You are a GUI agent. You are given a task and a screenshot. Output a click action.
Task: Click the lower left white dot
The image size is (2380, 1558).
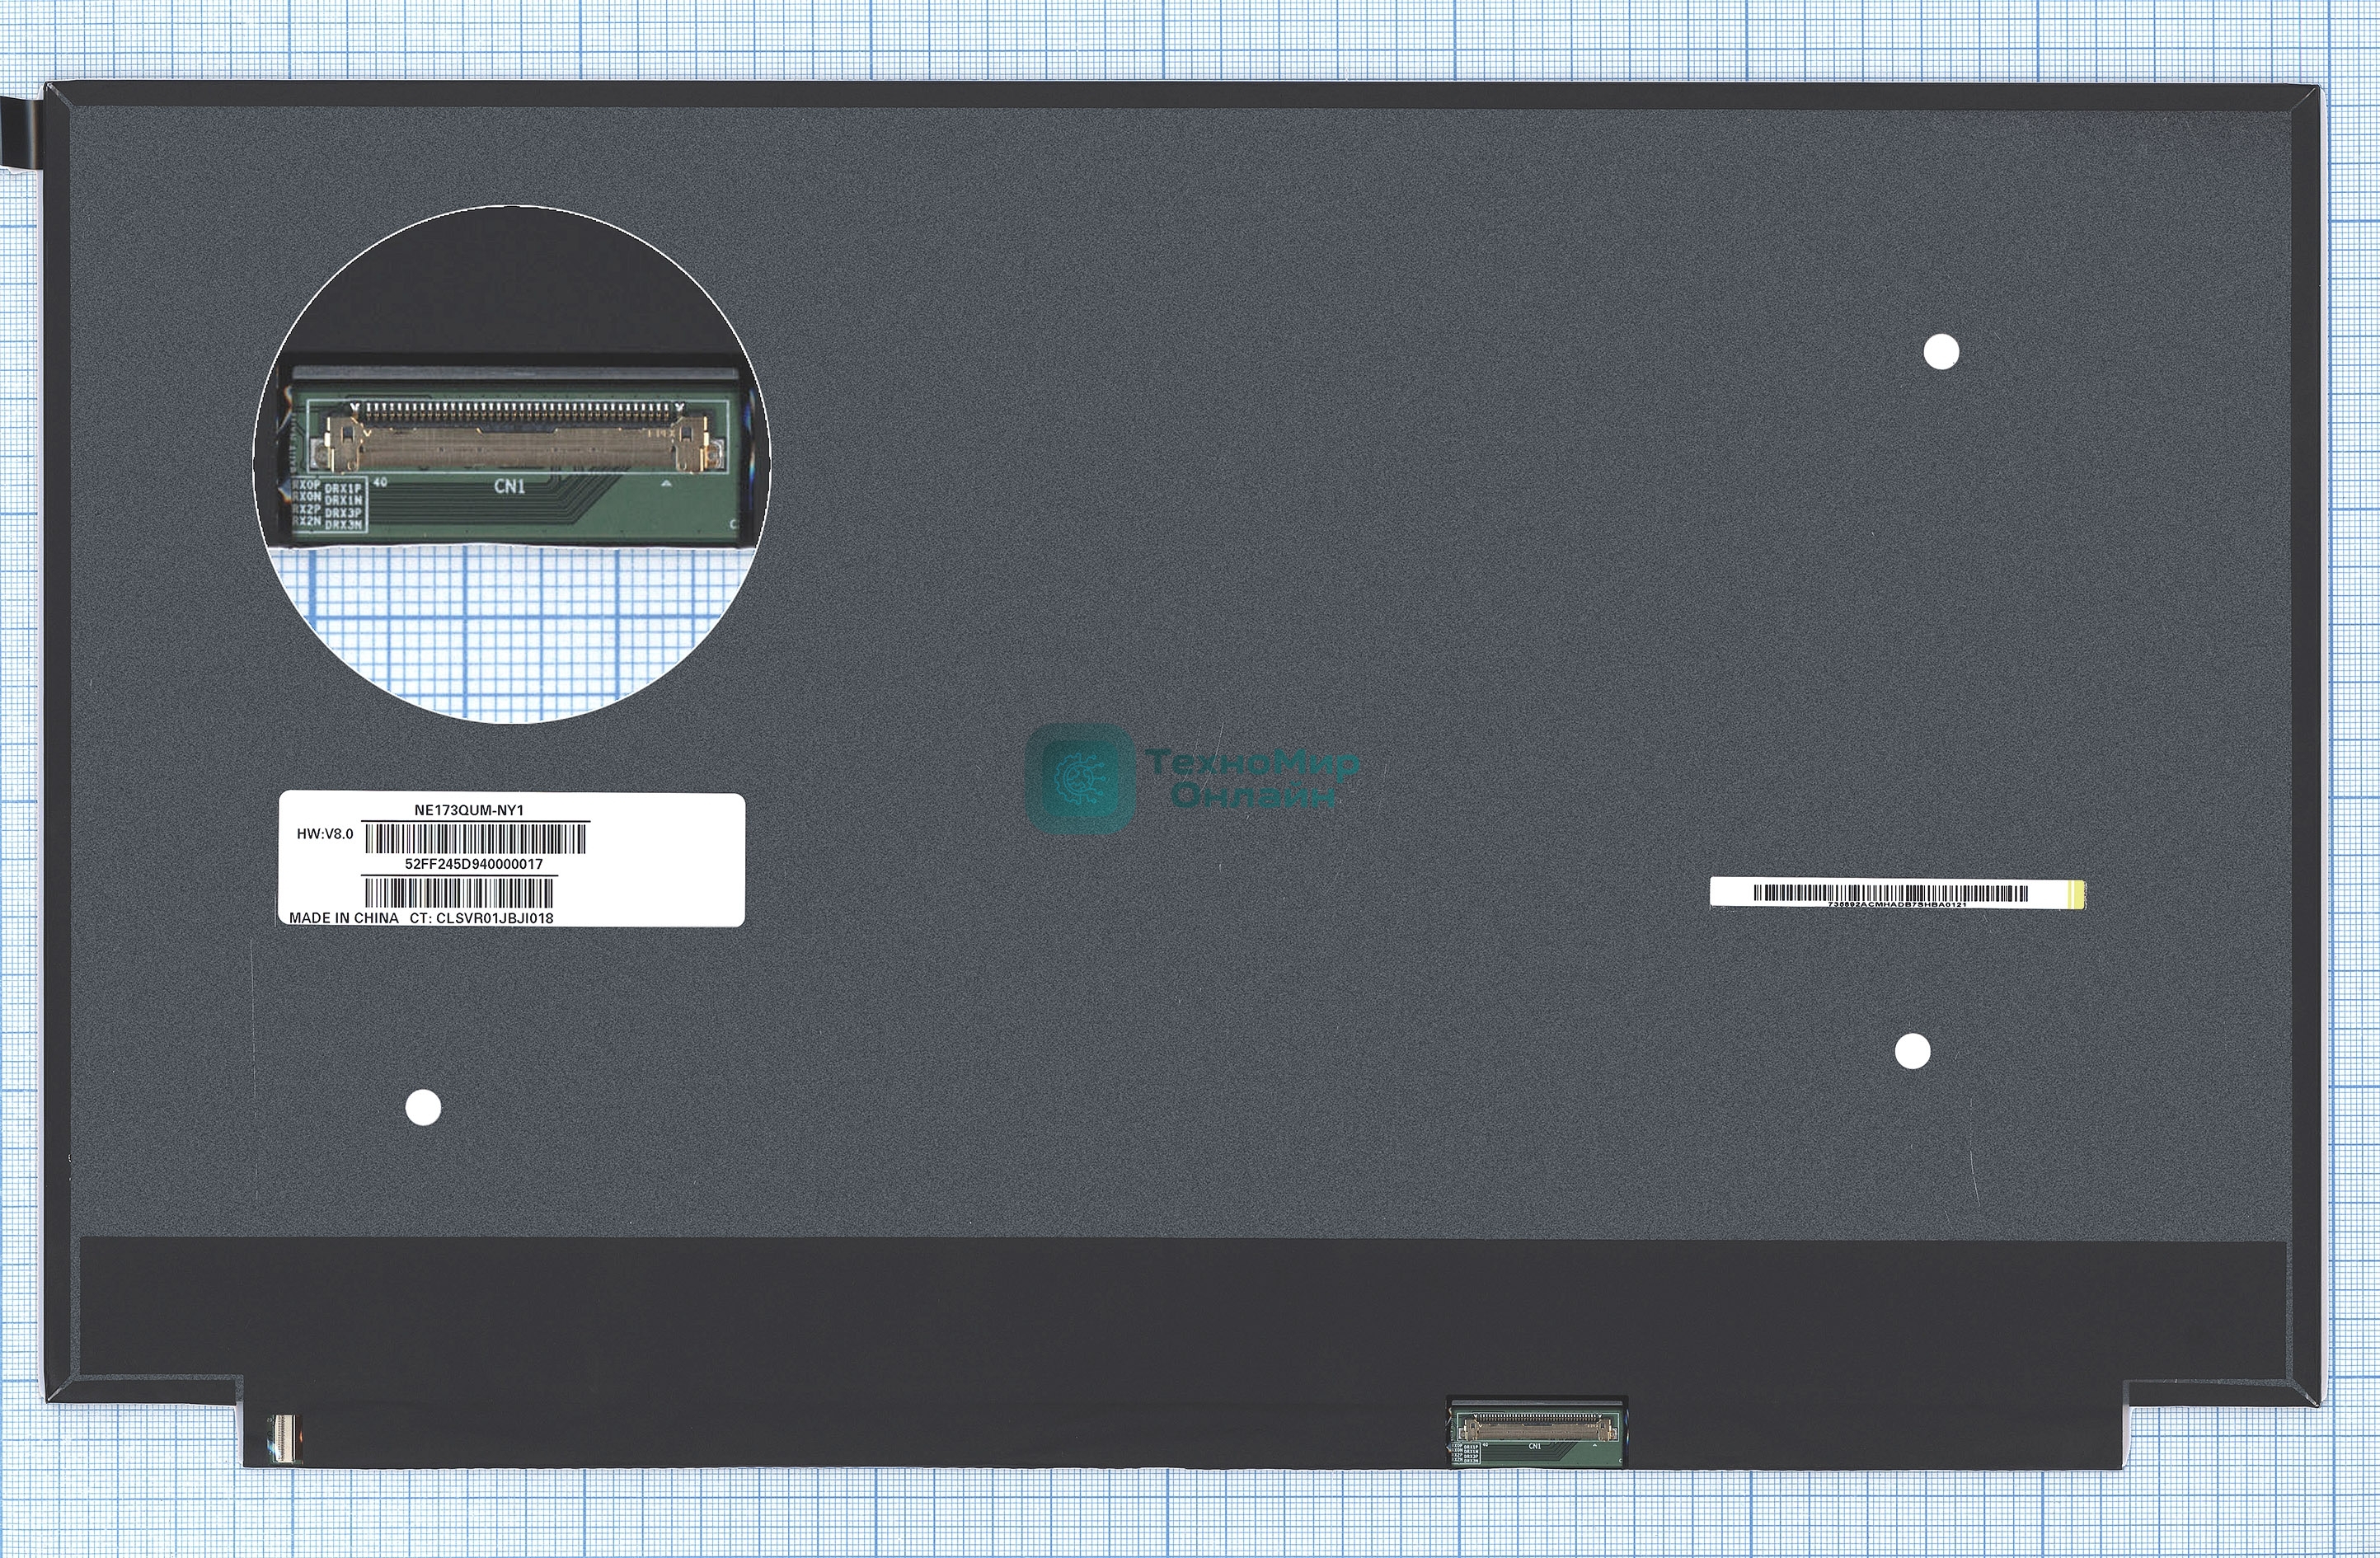pyautogui.click(x=423, y=1107)
